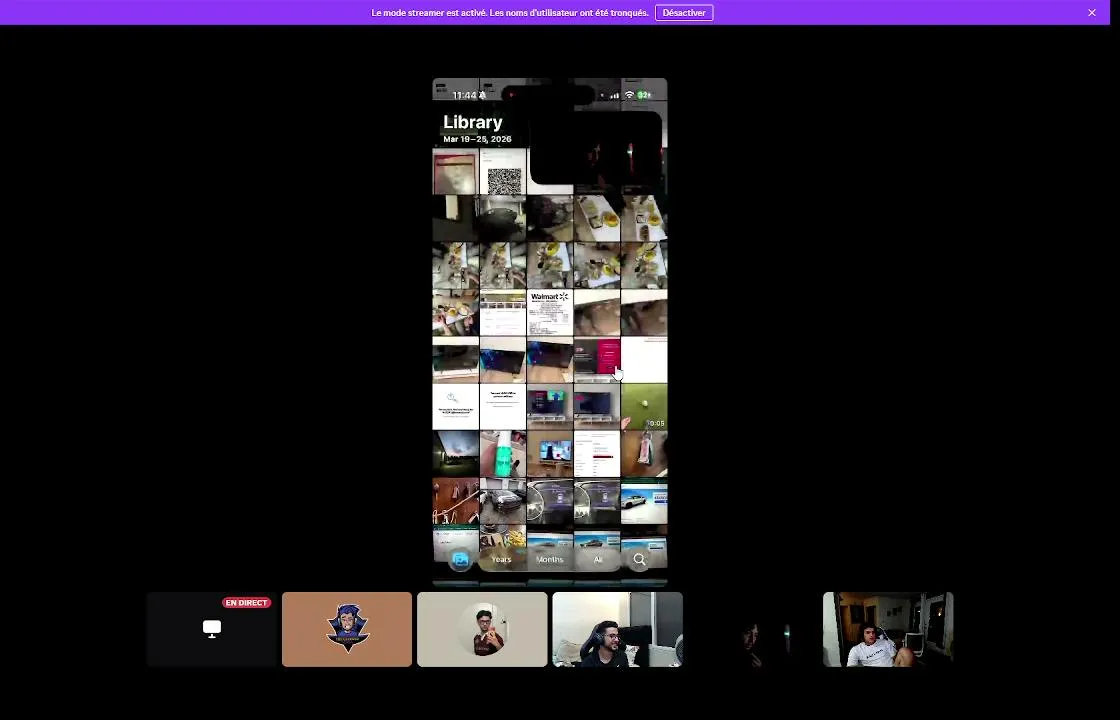Click the 11:44 clock in the phone status bar
The height and width of the screenshot is (720, 1120).
[464, 95]
